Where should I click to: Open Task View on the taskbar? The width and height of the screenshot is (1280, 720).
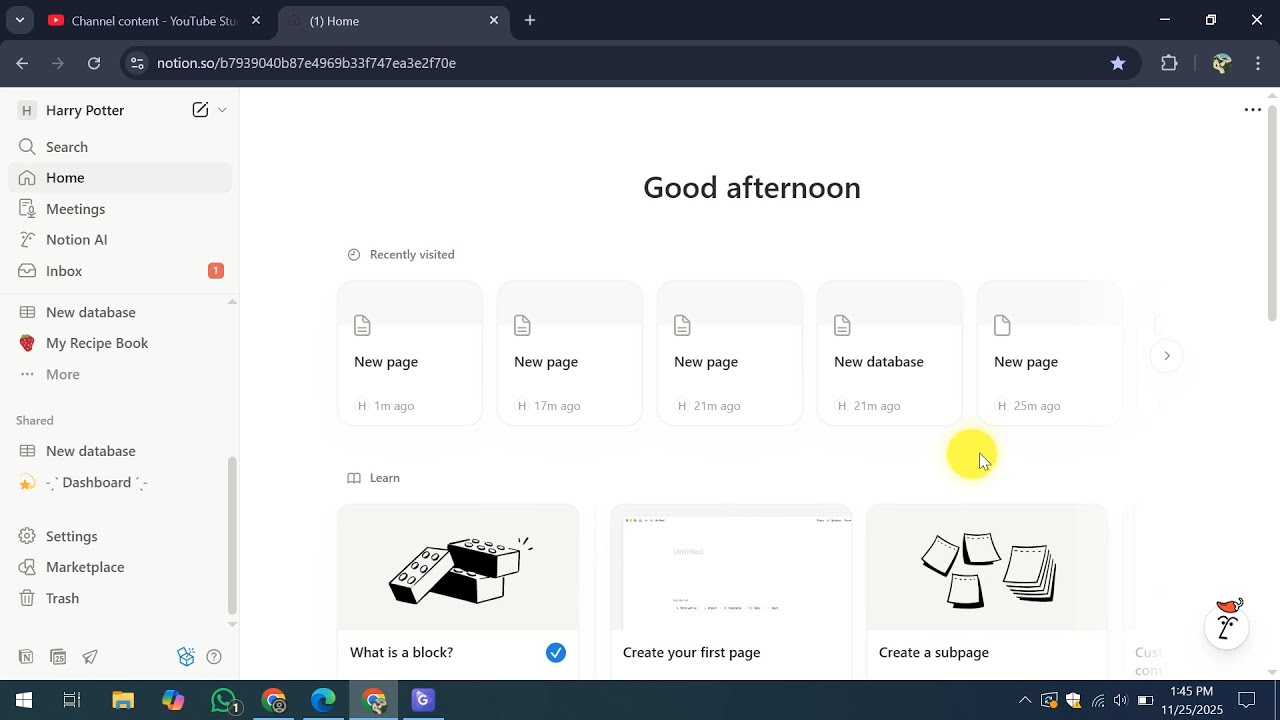coord(72,700)
